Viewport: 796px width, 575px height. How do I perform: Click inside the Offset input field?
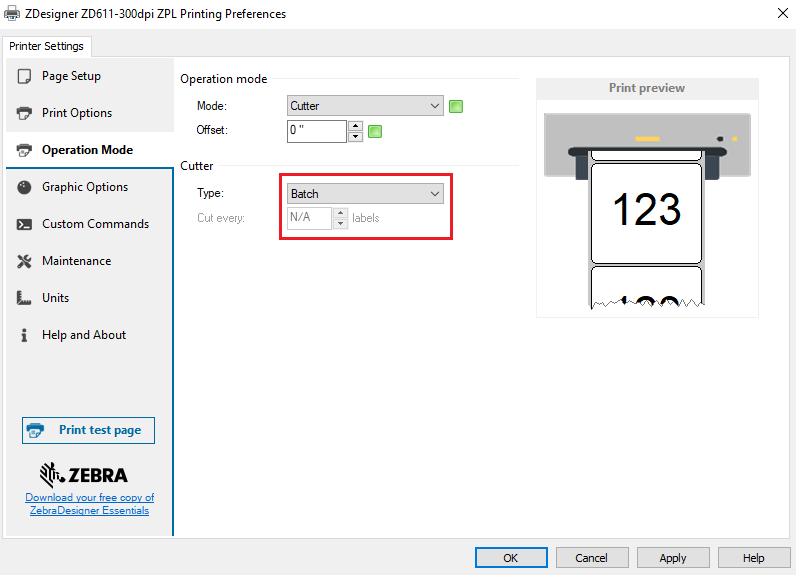point(315,131)
